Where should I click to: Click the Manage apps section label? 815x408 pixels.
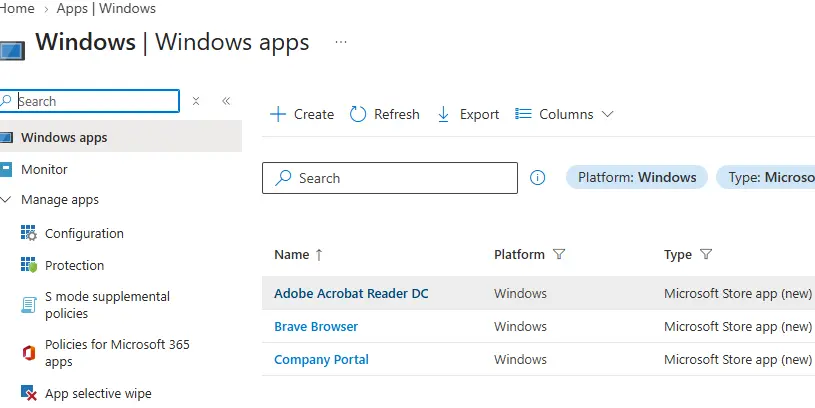pos(60,200)
